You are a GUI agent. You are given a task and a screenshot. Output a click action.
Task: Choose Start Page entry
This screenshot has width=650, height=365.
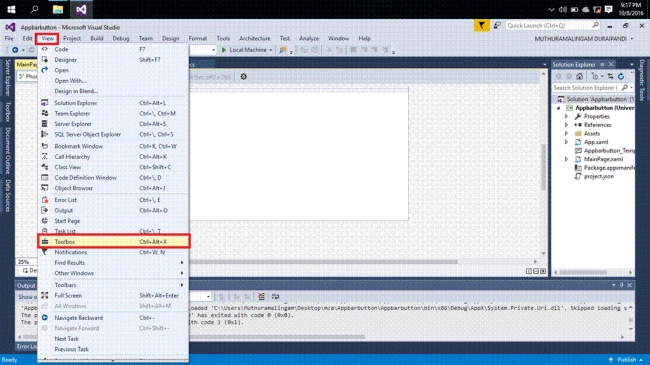coord(114,221)
